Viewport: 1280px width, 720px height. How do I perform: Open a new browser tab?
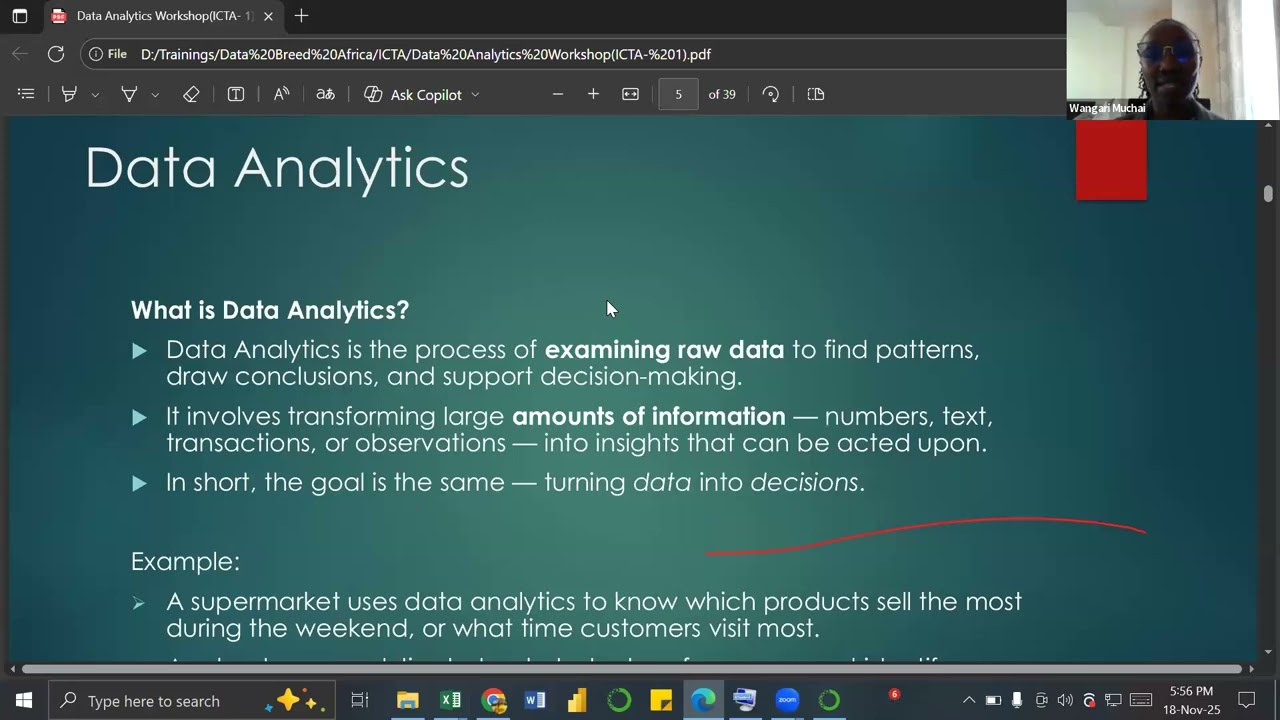(x=301, y=16)
